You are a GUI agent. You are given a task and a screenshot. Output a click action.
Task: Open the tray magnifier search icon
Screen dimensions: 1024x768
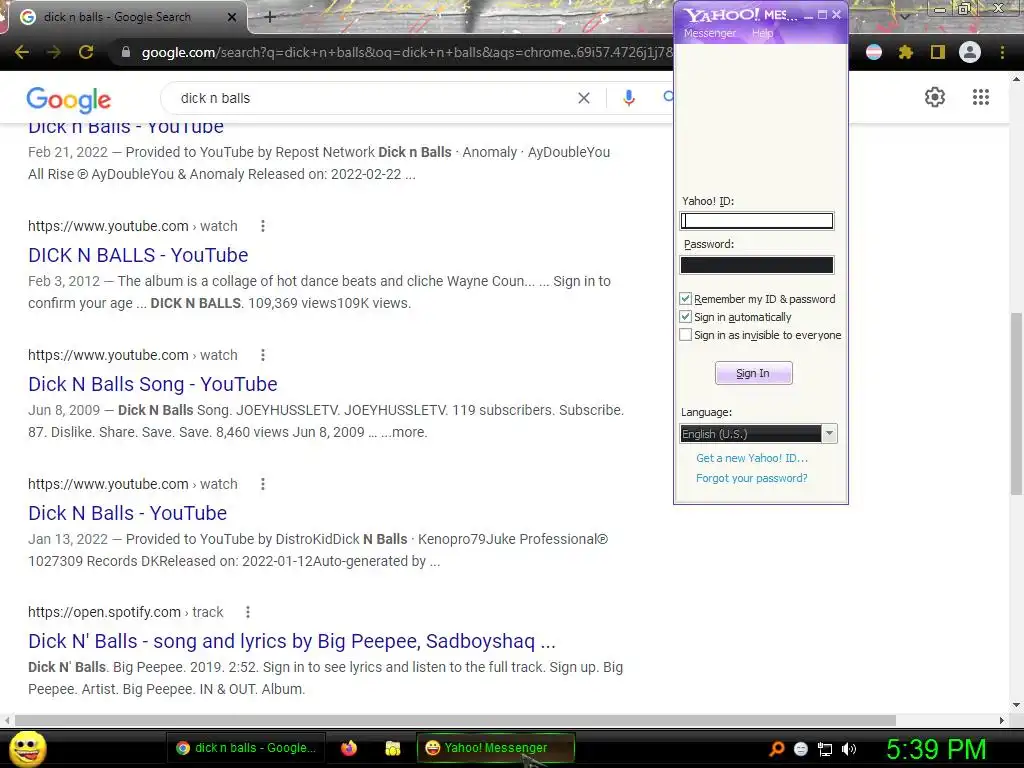(777, 749)
